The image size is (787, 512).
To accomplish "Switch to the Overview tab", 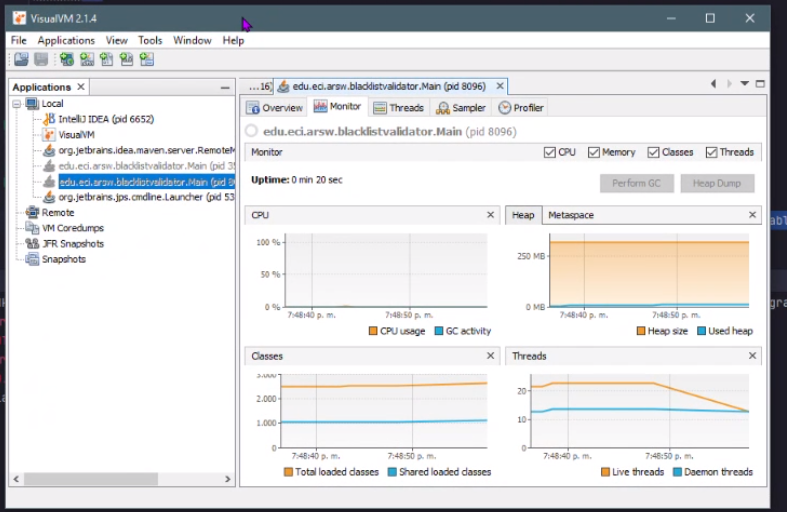I will 275,108.
